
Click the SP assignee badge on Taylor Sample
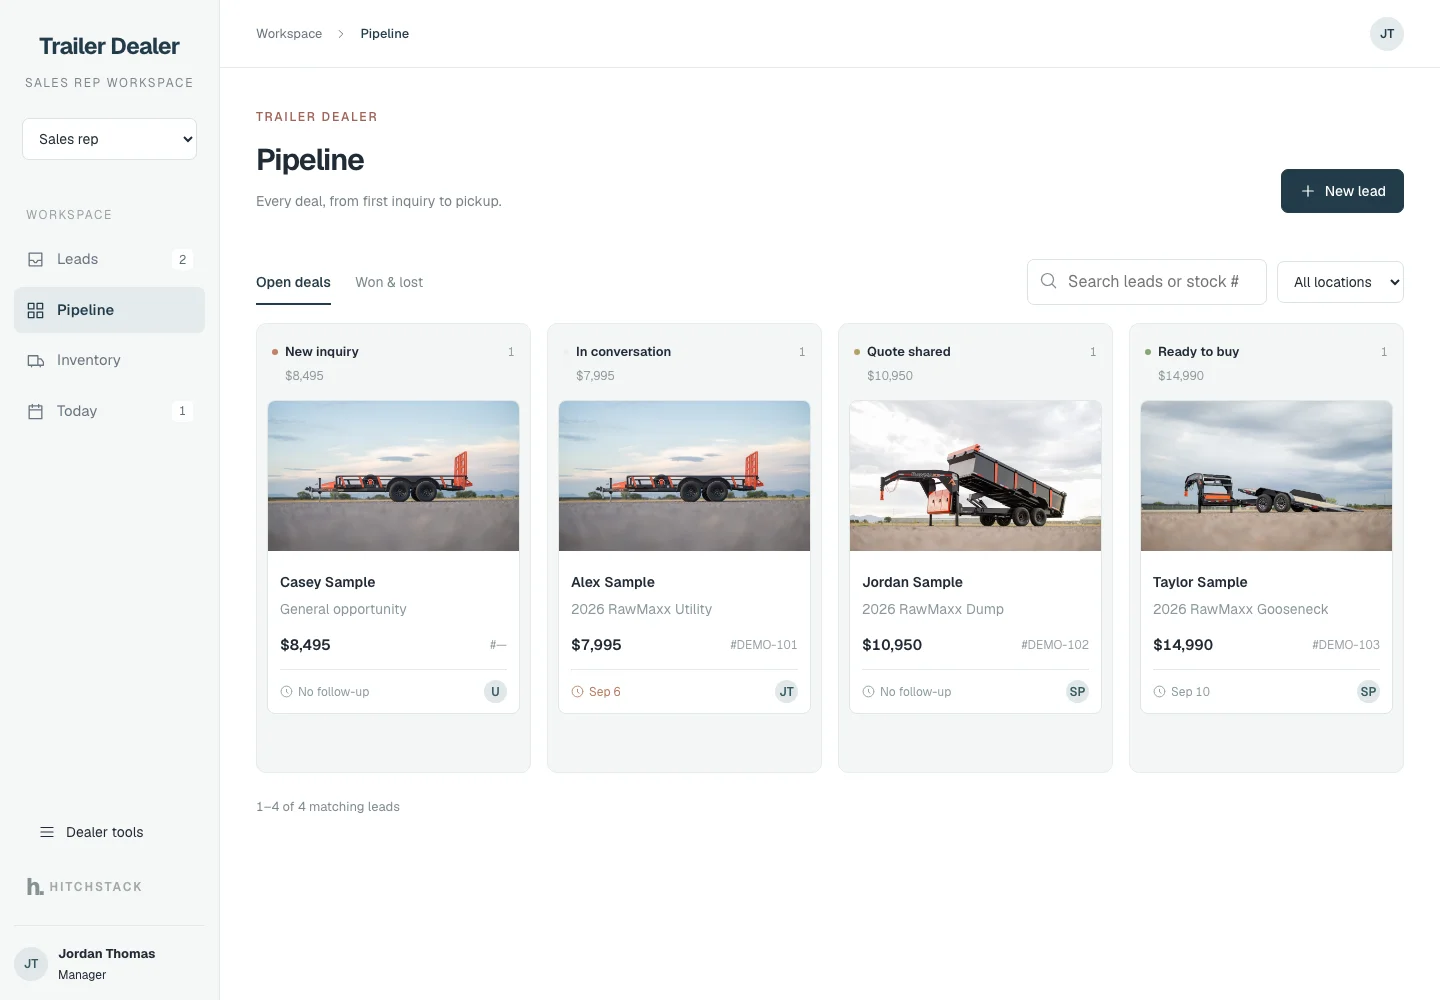(x=1368, y=691)
